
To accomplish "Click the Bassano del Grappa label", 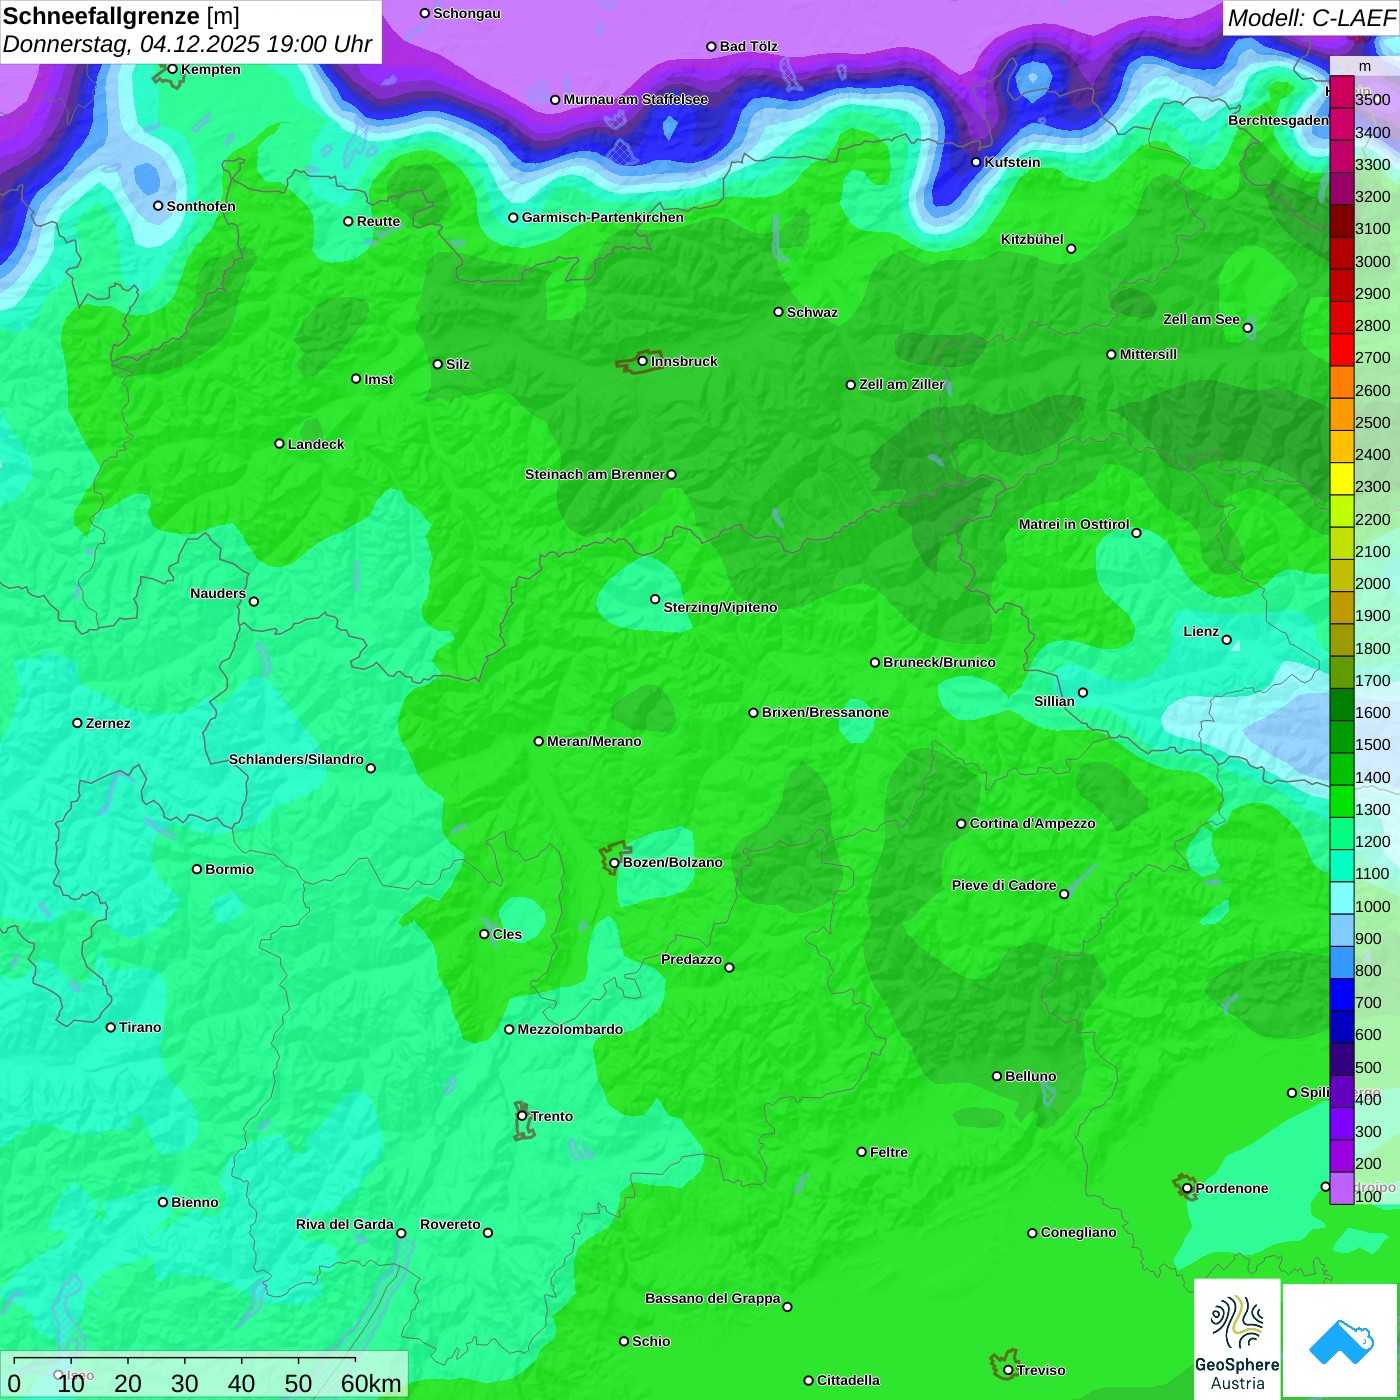I will click(x=713, y=1298).
